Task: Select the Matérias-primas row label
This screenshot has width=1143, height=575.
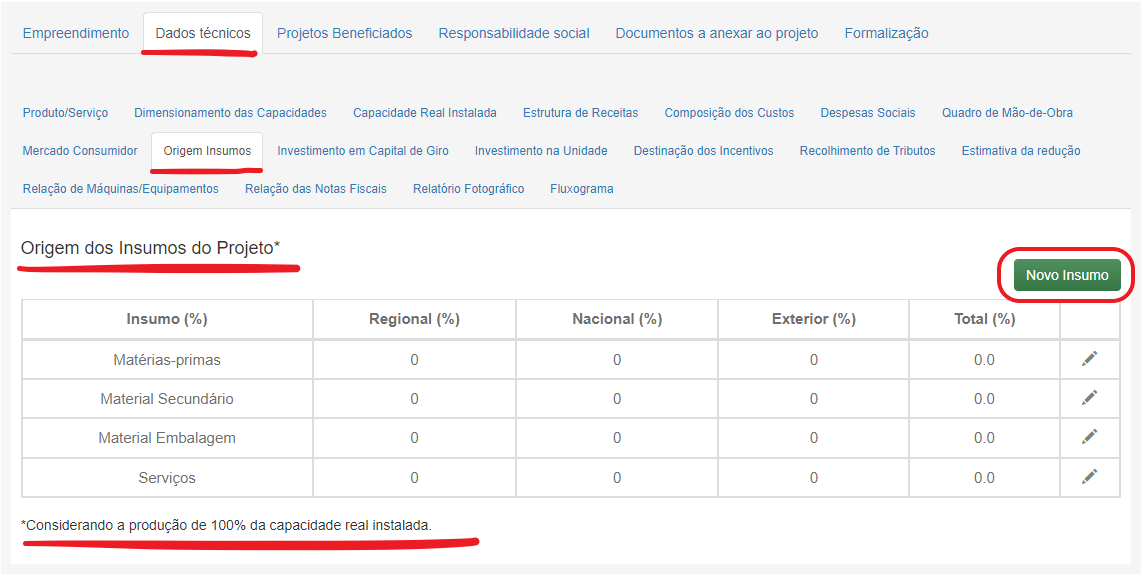Action: click(x=167, y=359)
